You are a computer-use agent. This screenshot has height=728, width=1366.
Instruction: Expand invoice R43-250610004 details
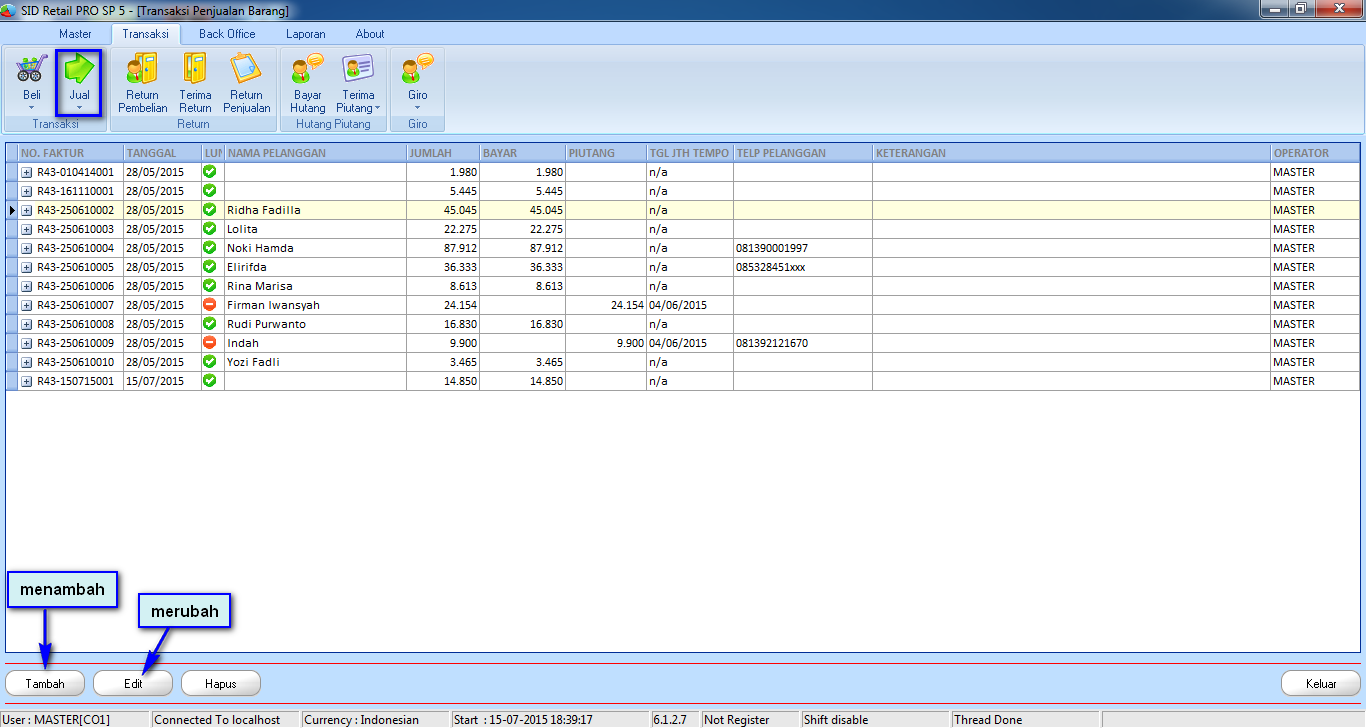[x=27, y=248]
